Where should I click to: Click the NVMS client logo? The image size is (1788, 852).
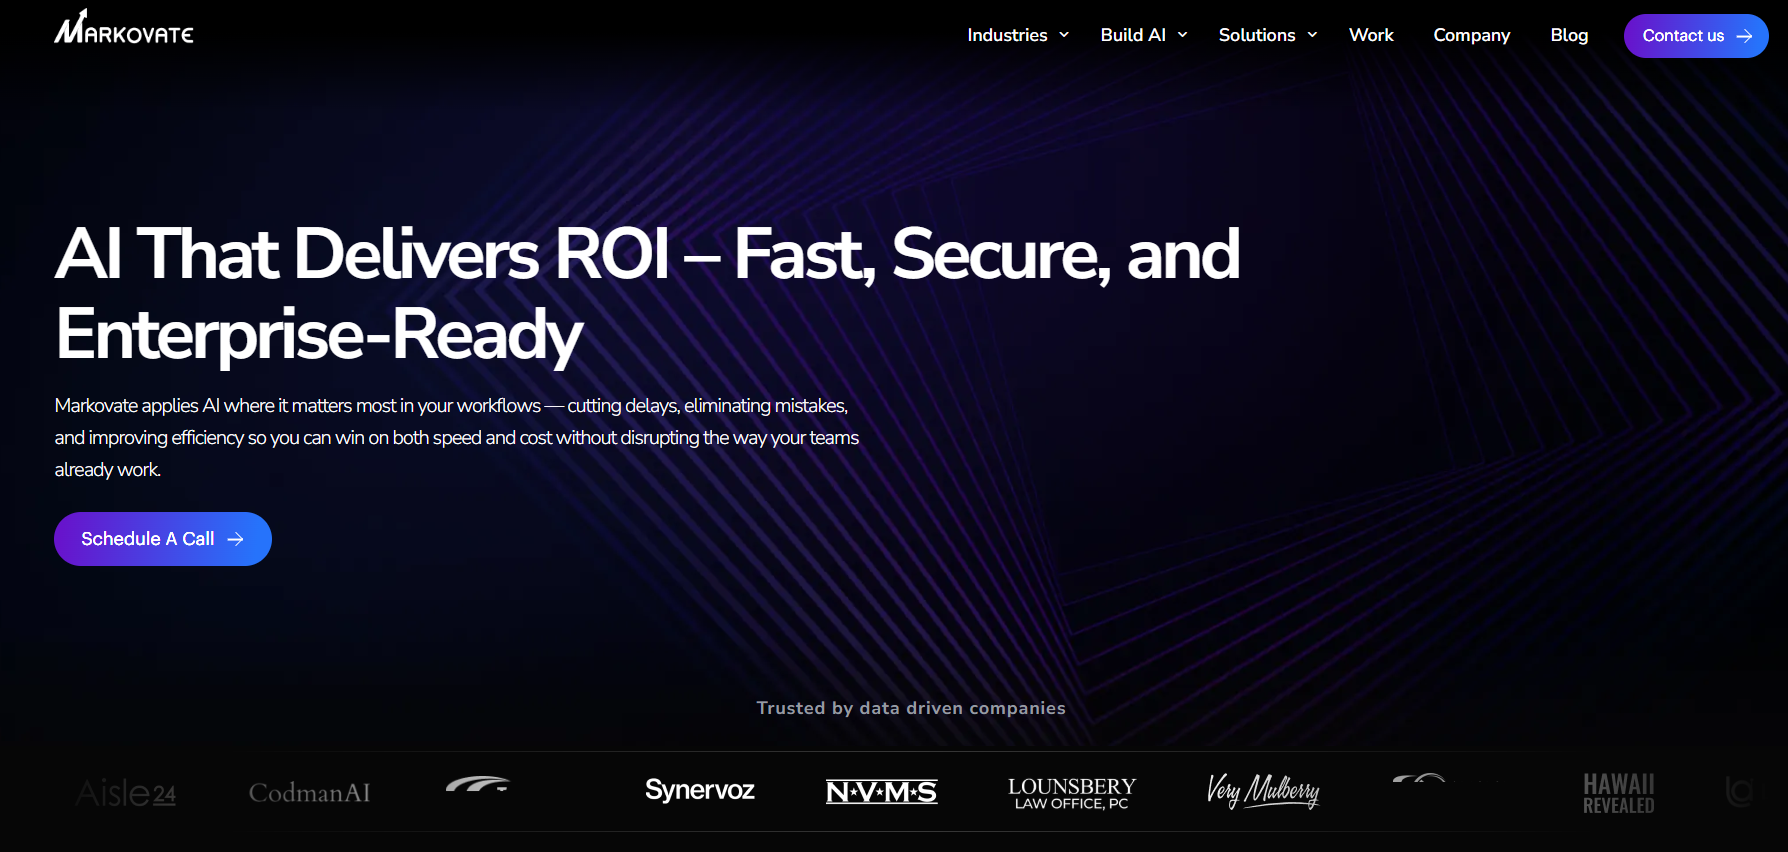click(x=881, y=792)
